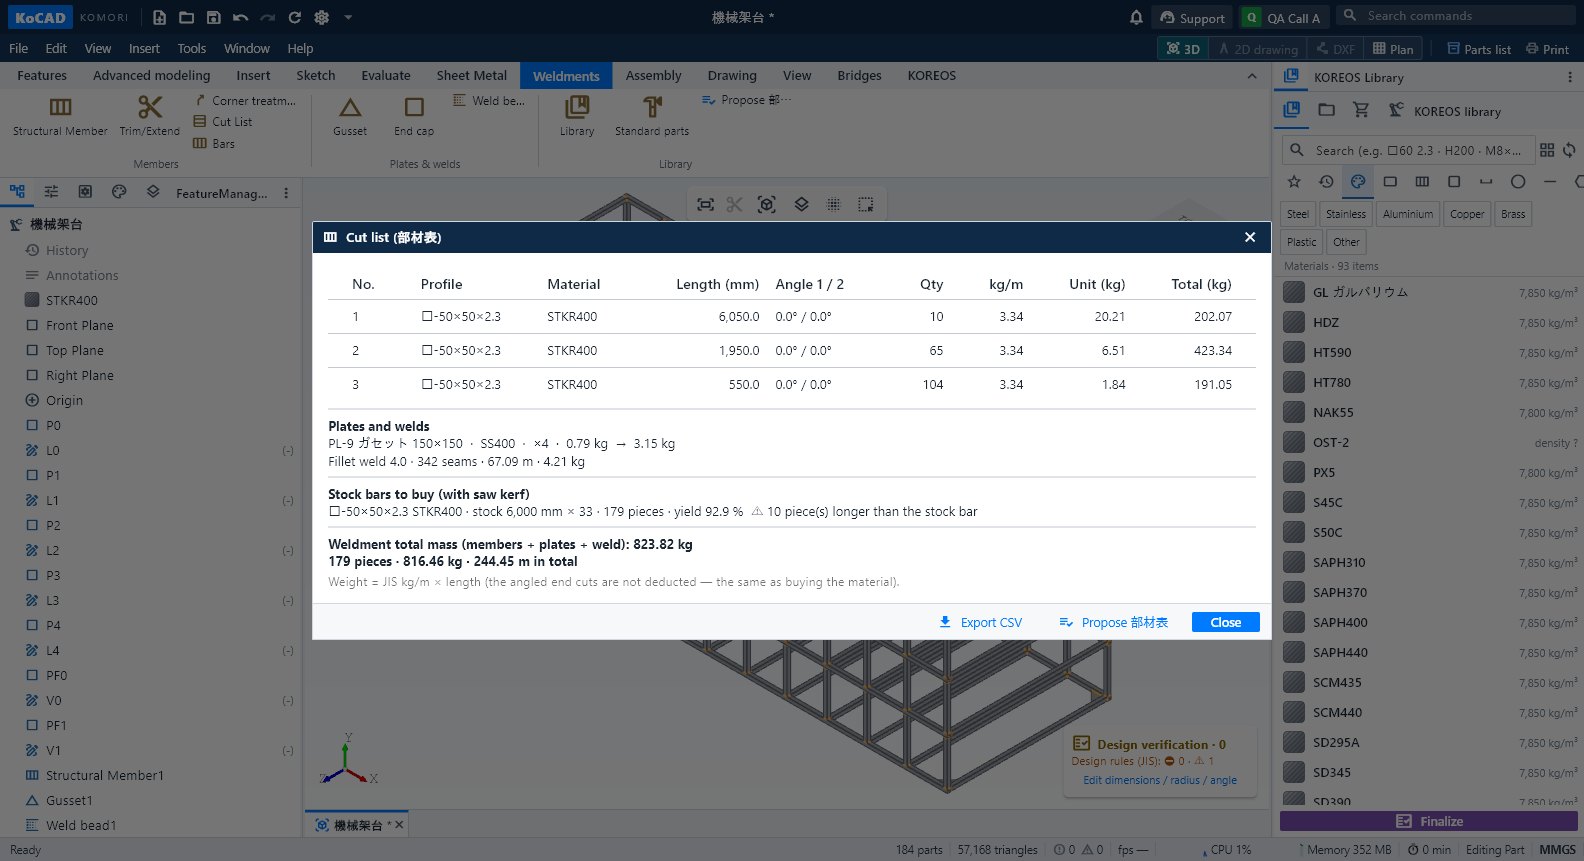
Task: Open the Library ribbon button
Action: tap(577, 117)
